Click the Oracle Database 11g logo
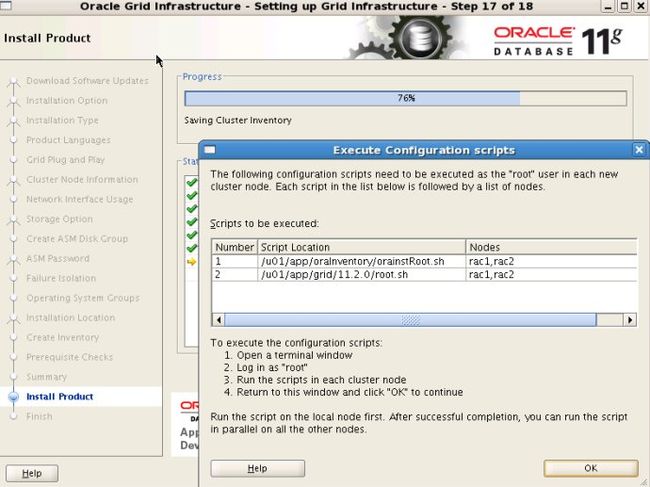Screen dimensions: 650x487 [558, 41]
